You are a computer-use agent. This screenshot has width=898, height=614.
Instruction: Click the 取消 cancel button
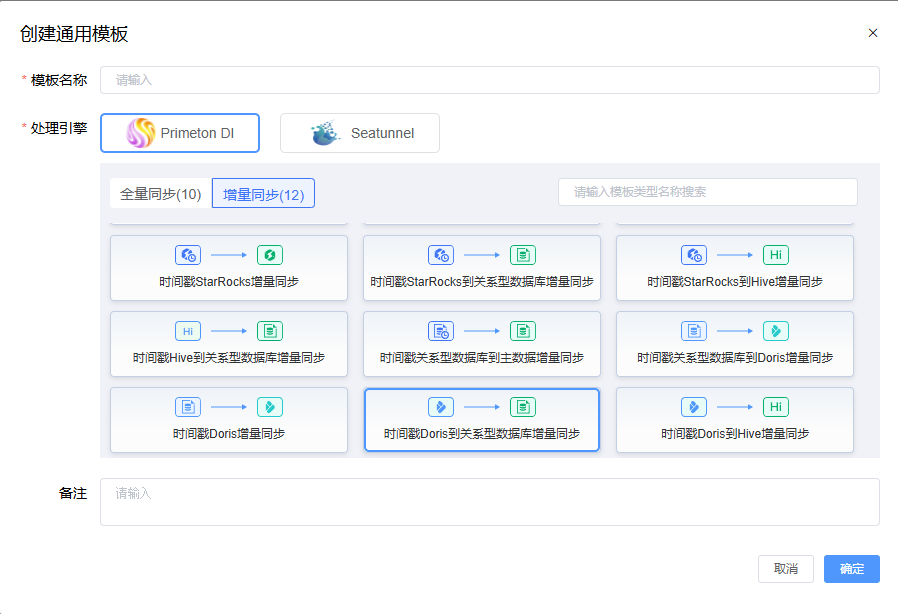coord(785,569)
